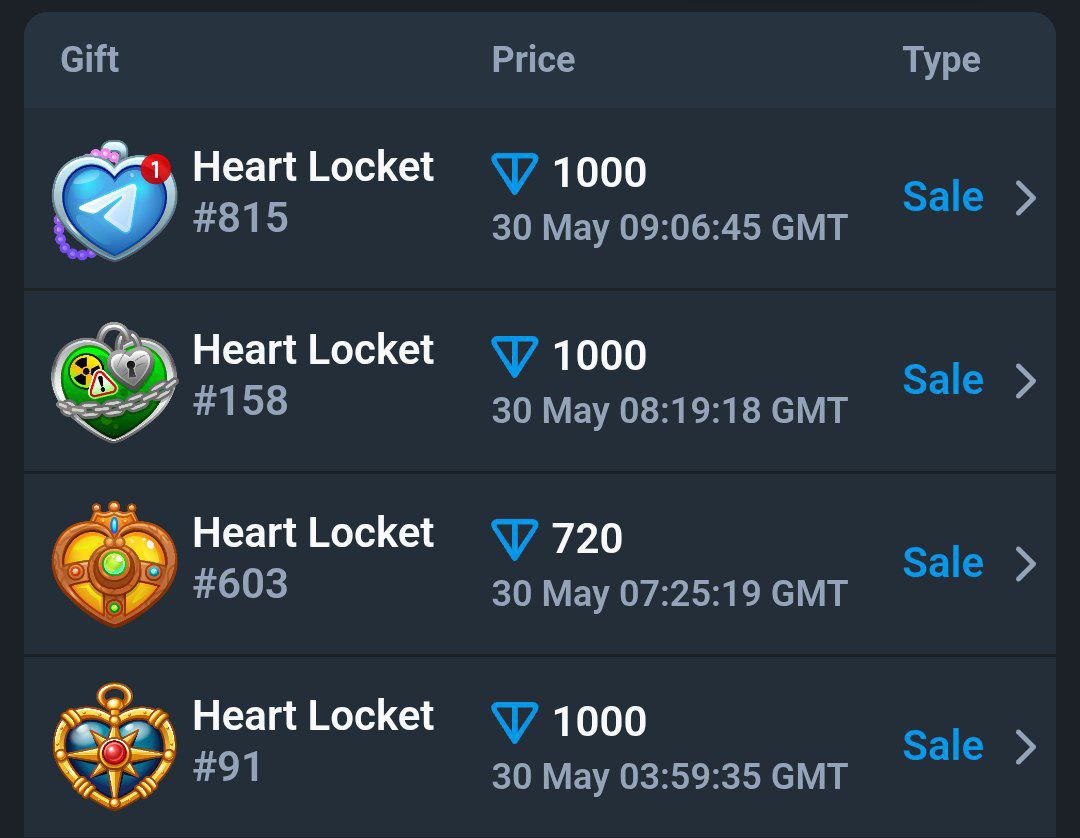Open the Sale link for Heart Locket #815
The width and height of the screenshot is (1080, 838).
943,197
